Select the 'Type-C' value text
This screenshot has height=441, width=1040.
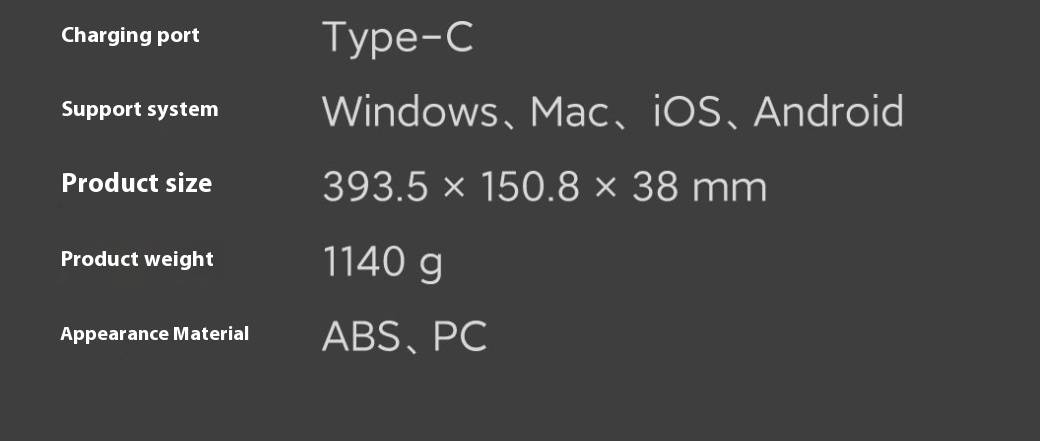pos(397,38)
